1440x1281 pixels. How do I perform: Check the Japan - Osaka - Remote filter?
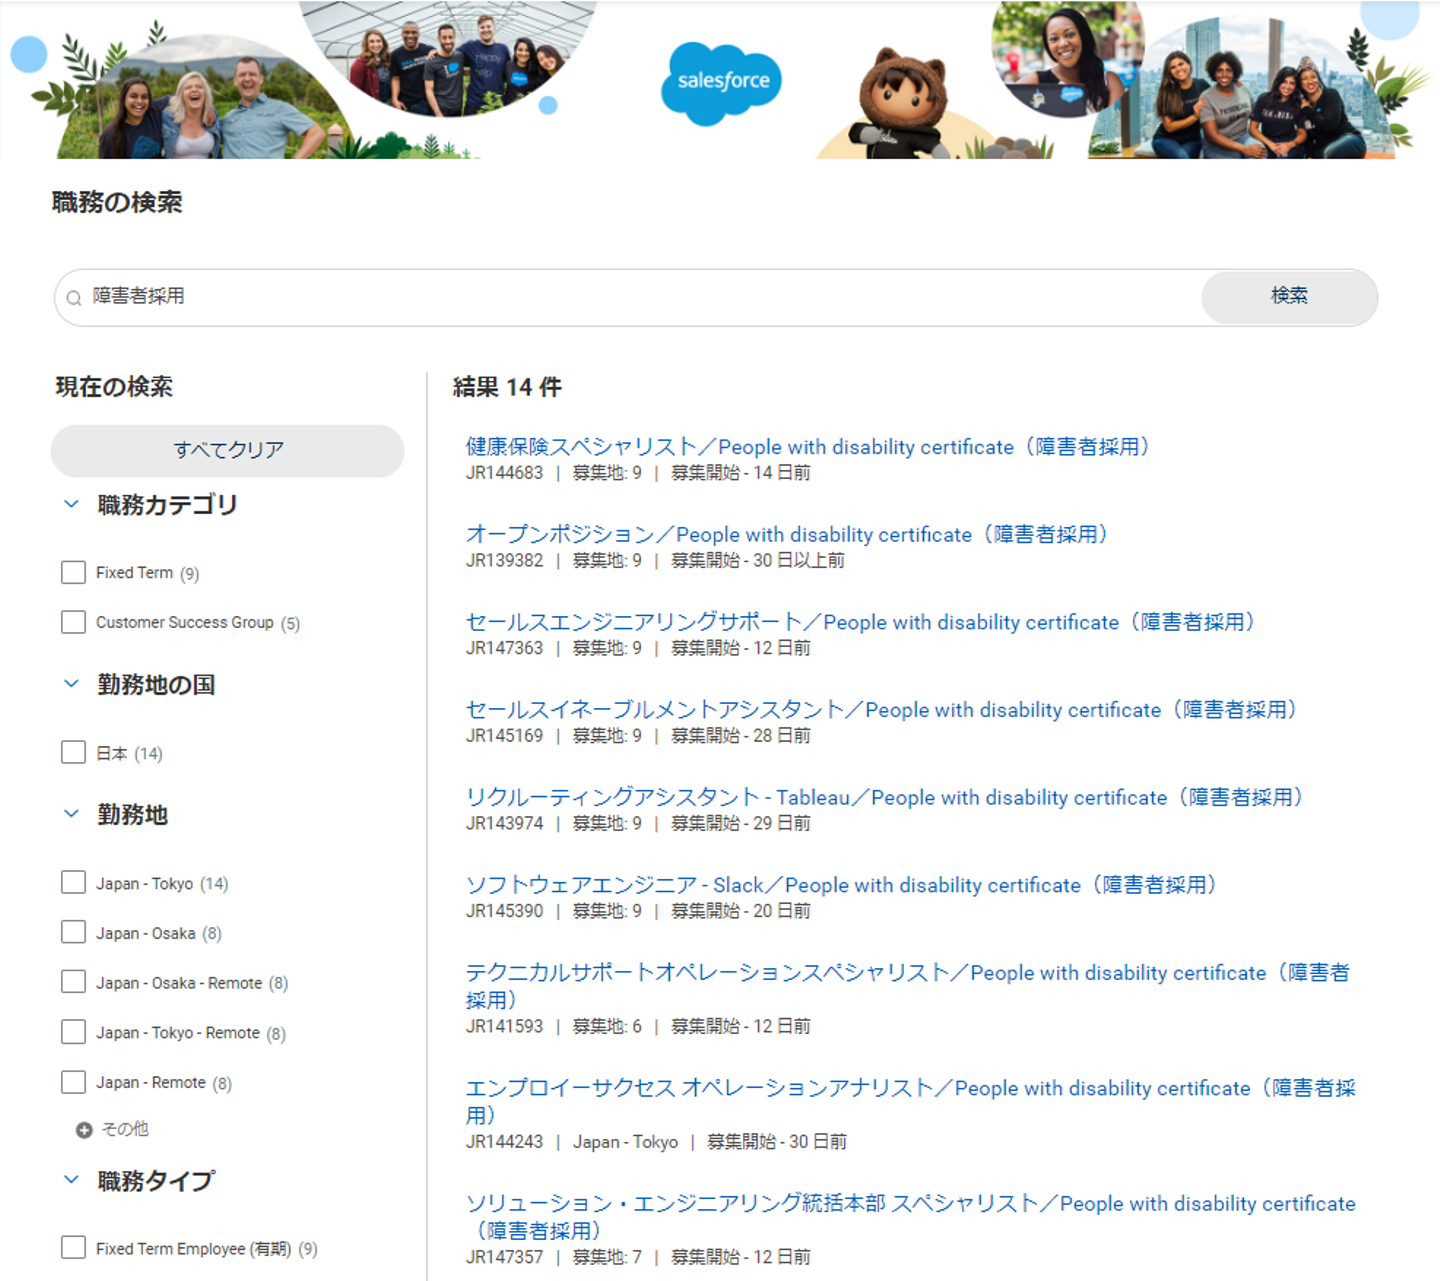[x=73, y=982]
